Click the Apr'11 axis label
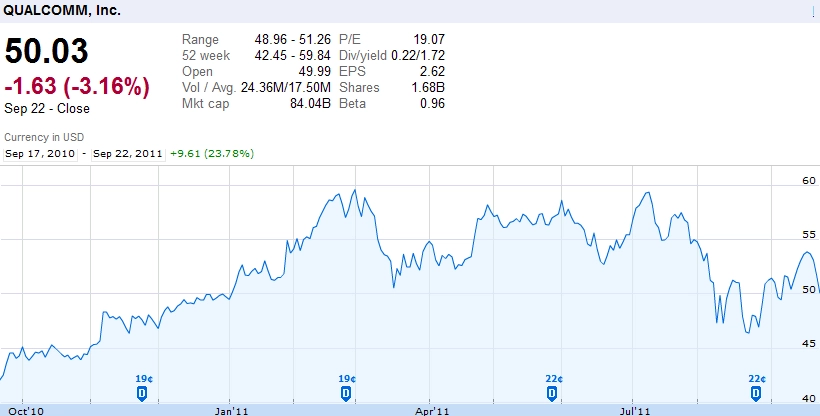Viewport: 820px width, 416px height. point(432,411)
